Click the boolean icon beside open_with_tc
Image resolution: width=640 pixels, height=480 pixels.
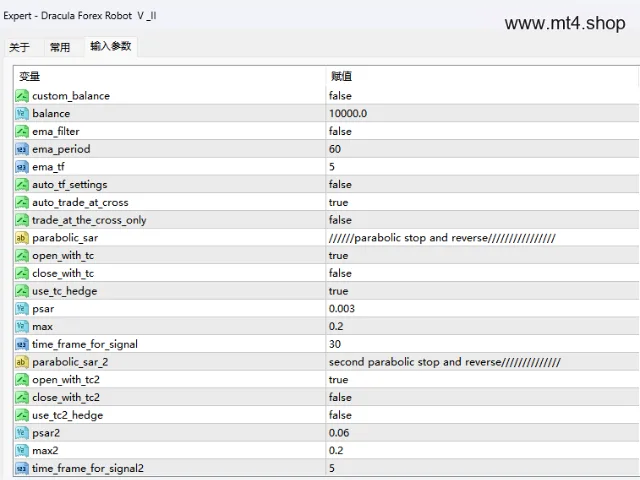pos(22,256)
